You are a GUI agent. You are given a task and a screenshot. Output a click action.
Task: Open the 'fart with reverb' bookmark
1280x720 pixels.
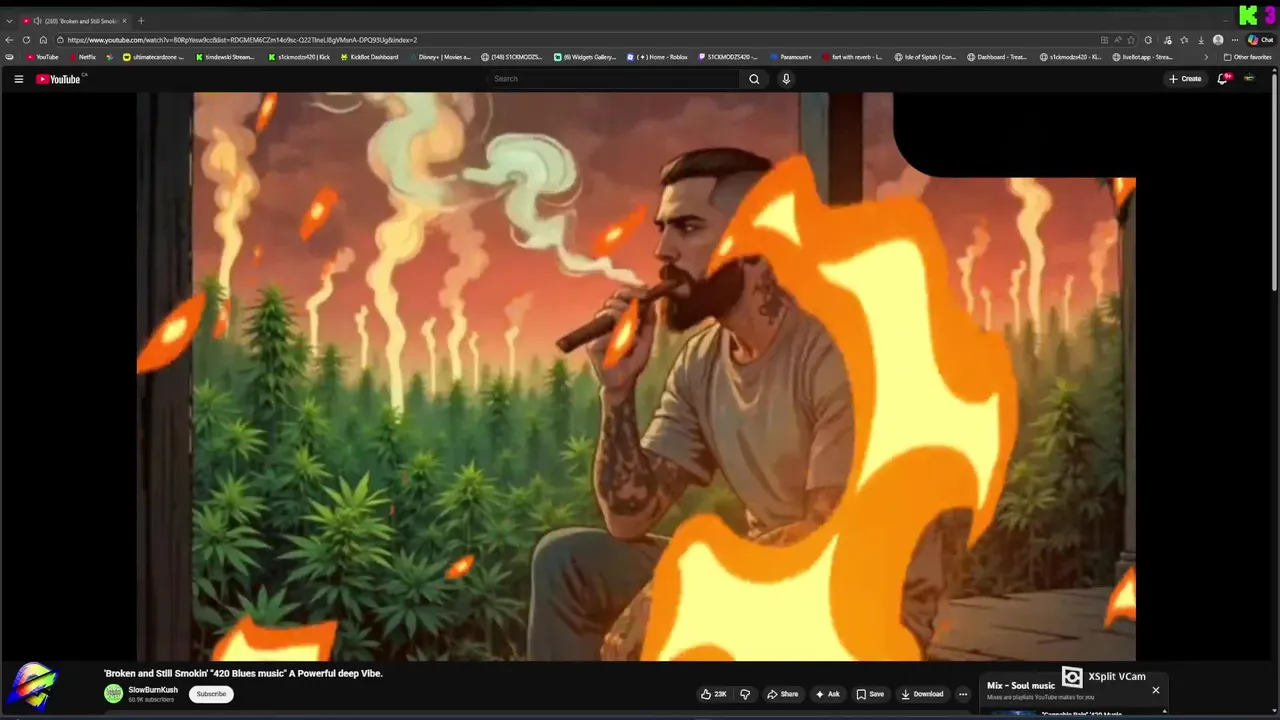[x=851, y=57]
